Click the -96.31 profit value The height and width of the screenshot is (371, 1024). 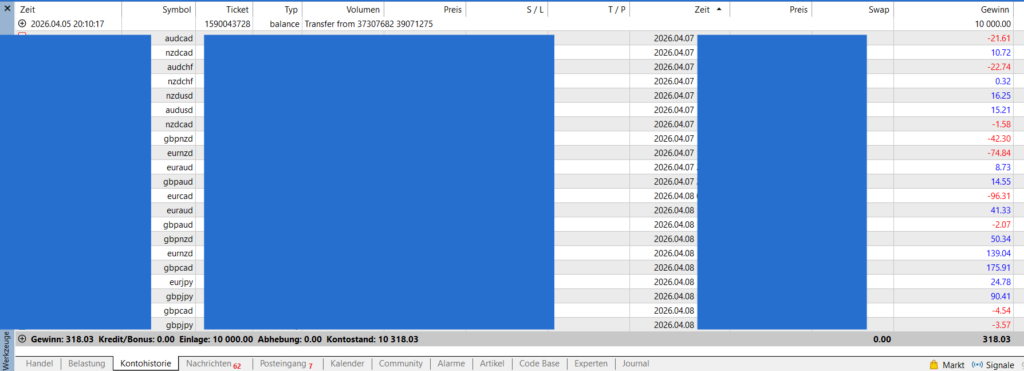click(x=999, y=195)
